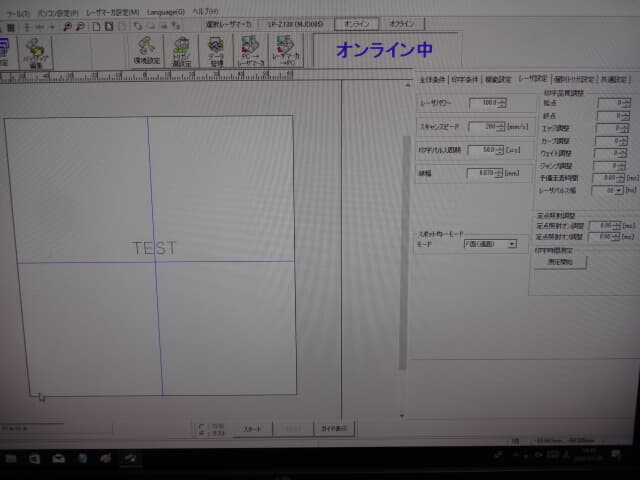This screenshot has height=480, width=640.
Task: Switch to the 全体条件 tab
Action: pyautogui.click(x=431, y=79)
